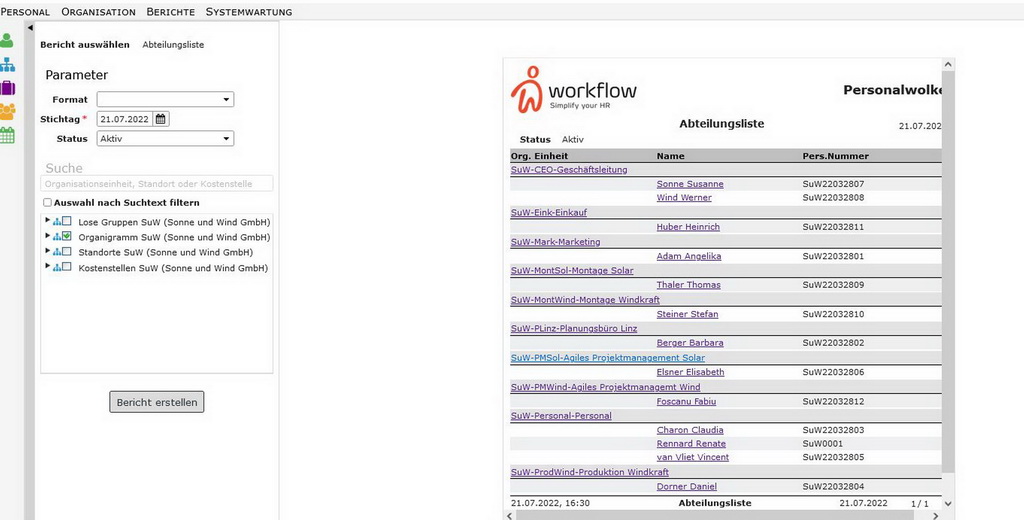Open the Personal menu
Image resolution: width=1024 pixels, height=520 pixels.
25,12
